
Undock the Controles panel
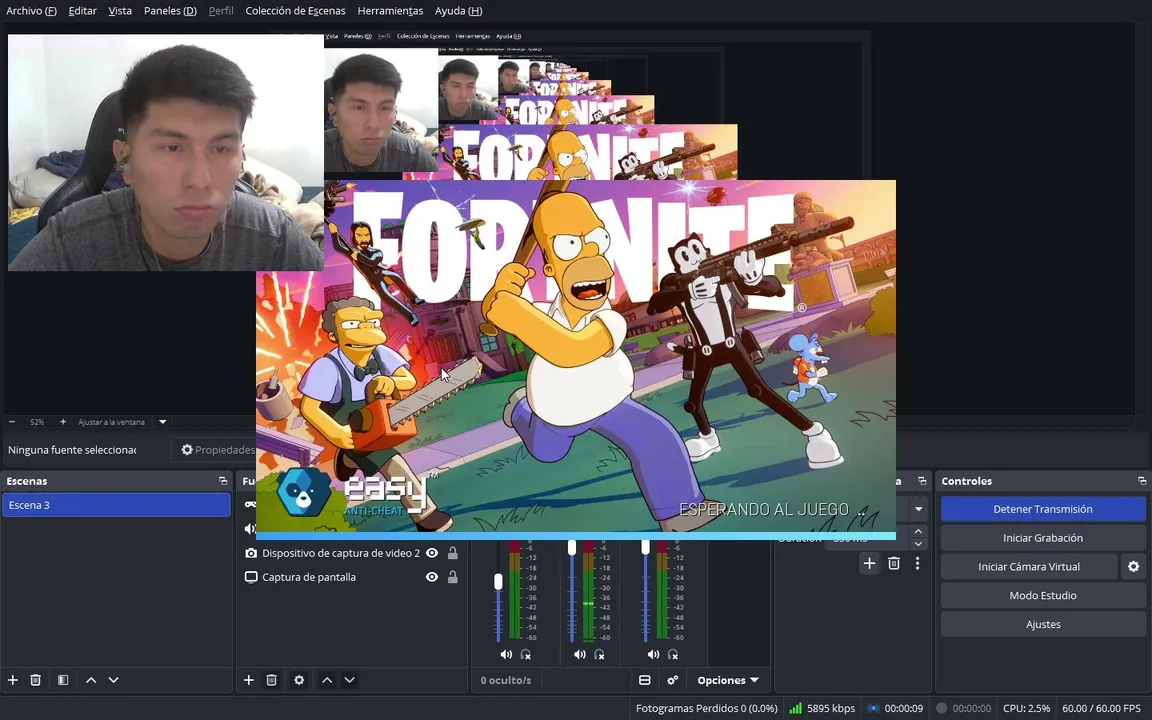pyautogui.click(x=1142, y=480)
